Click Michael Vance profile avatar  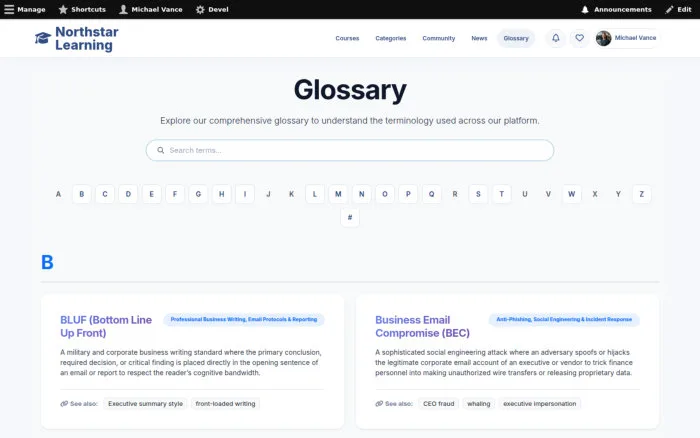pyautogui.click(x=604, y=38)
